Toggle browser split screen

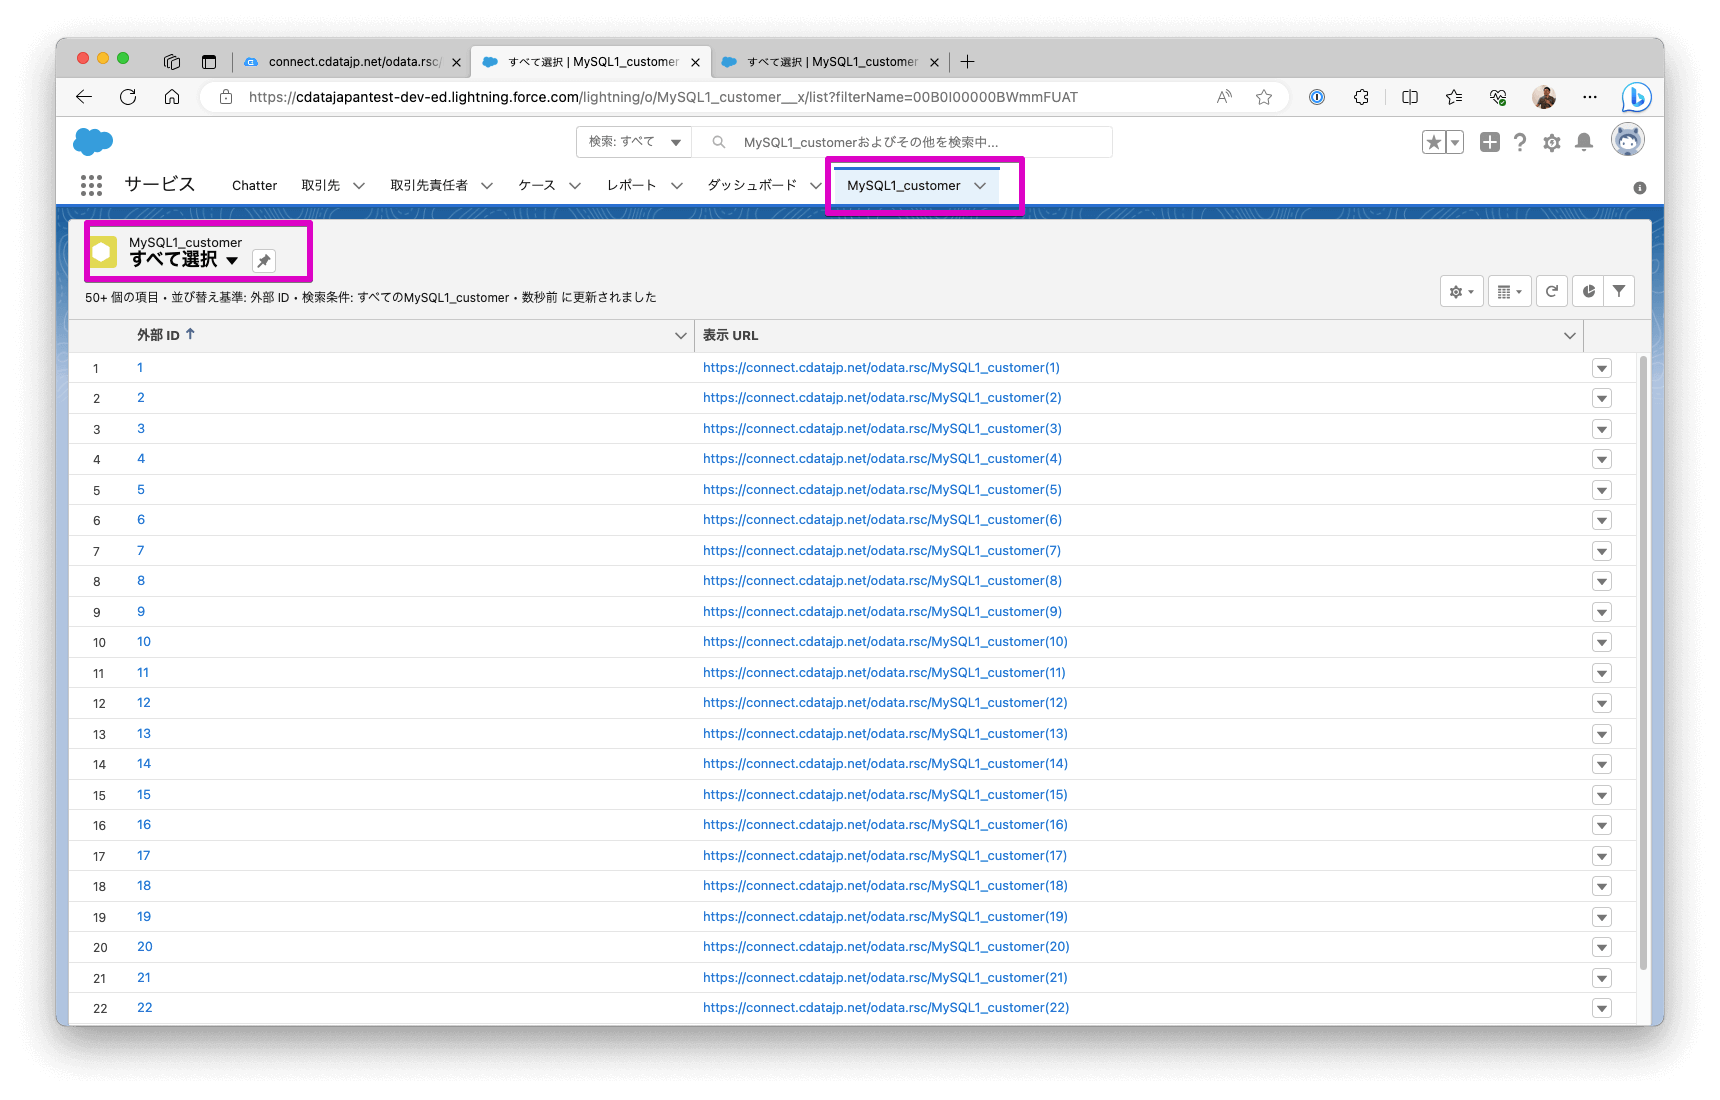(x=1410, y=97)
